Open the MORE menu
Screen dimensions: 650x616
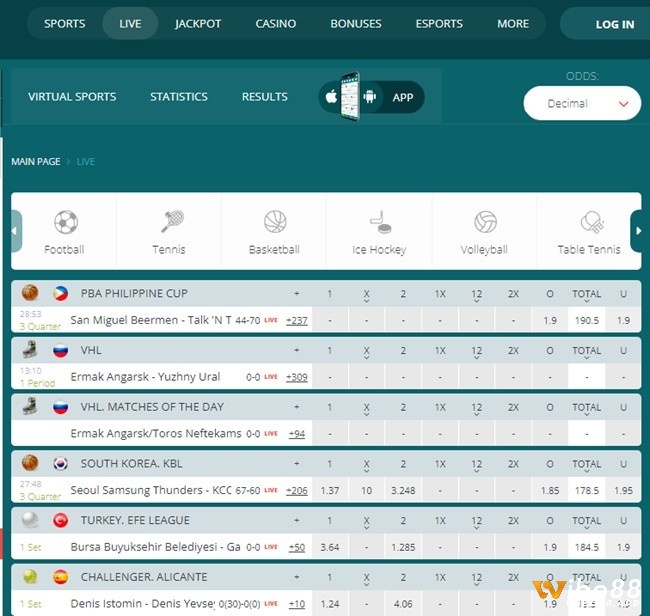tap(513, 24)
